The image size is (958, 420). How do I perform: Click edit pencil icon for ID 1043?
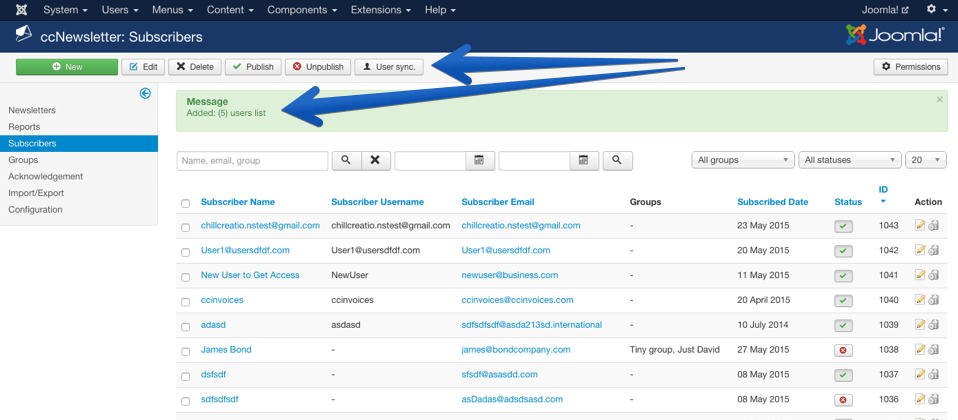[x=920, y=226]
